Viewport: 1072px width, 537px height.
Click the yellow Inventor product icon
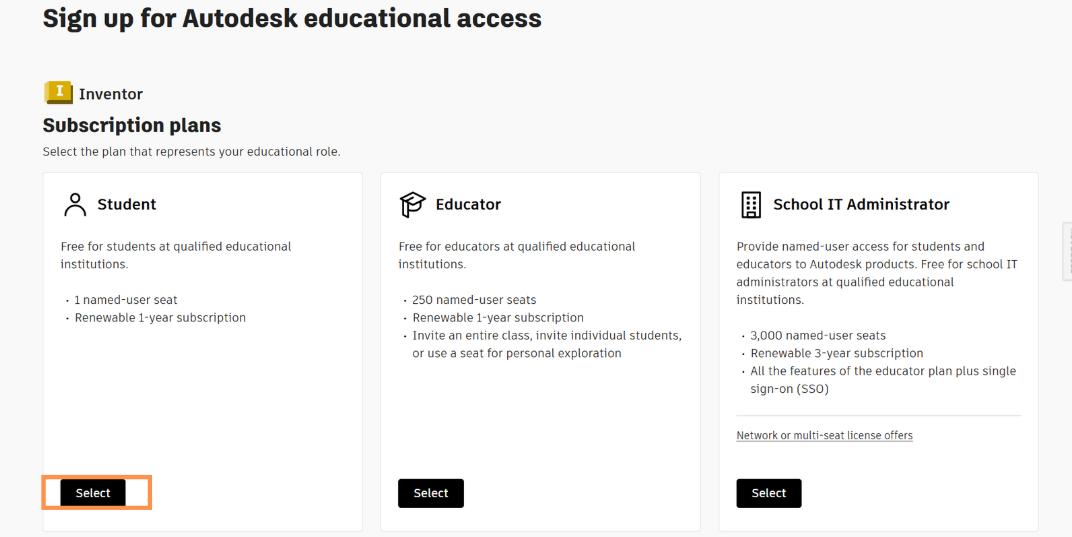point(58,93)
